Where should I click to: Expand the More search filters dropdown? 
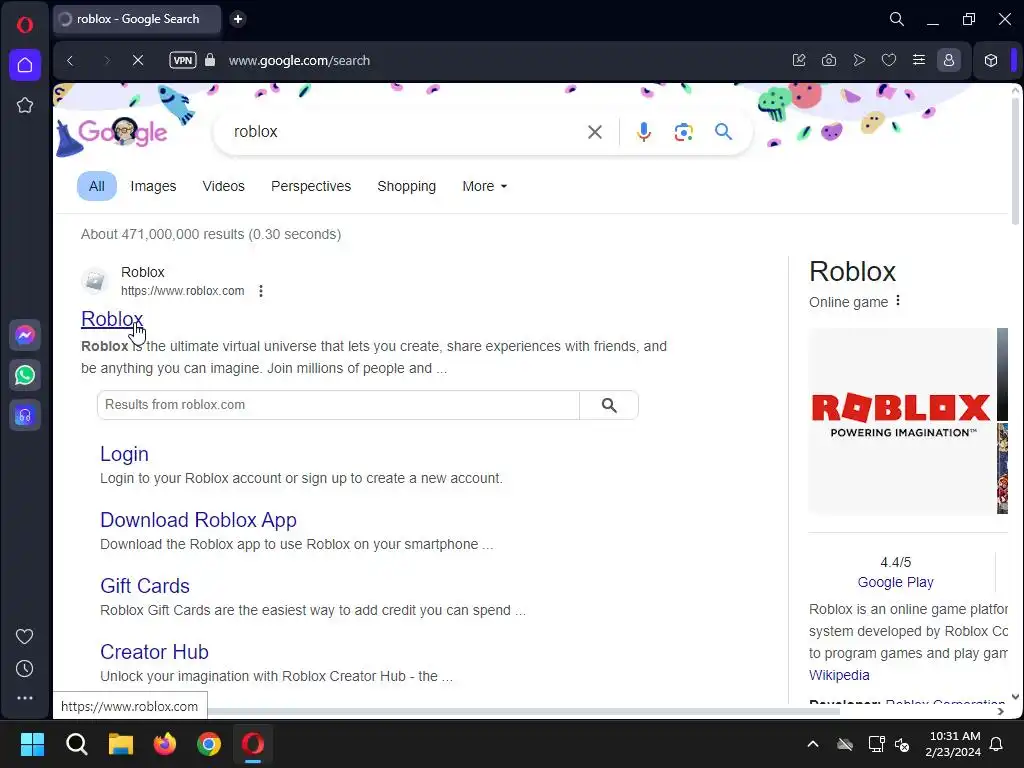click(485, 186)
